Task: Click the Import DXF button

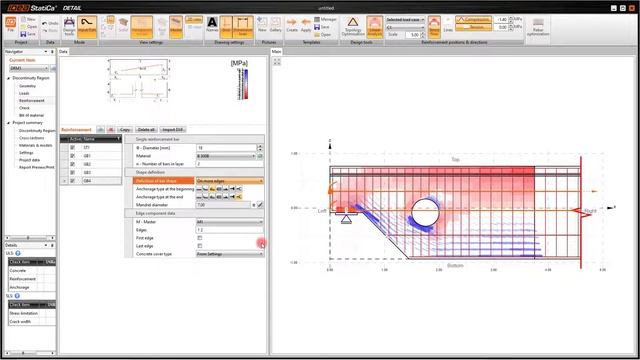Action: tap(173, 129)
